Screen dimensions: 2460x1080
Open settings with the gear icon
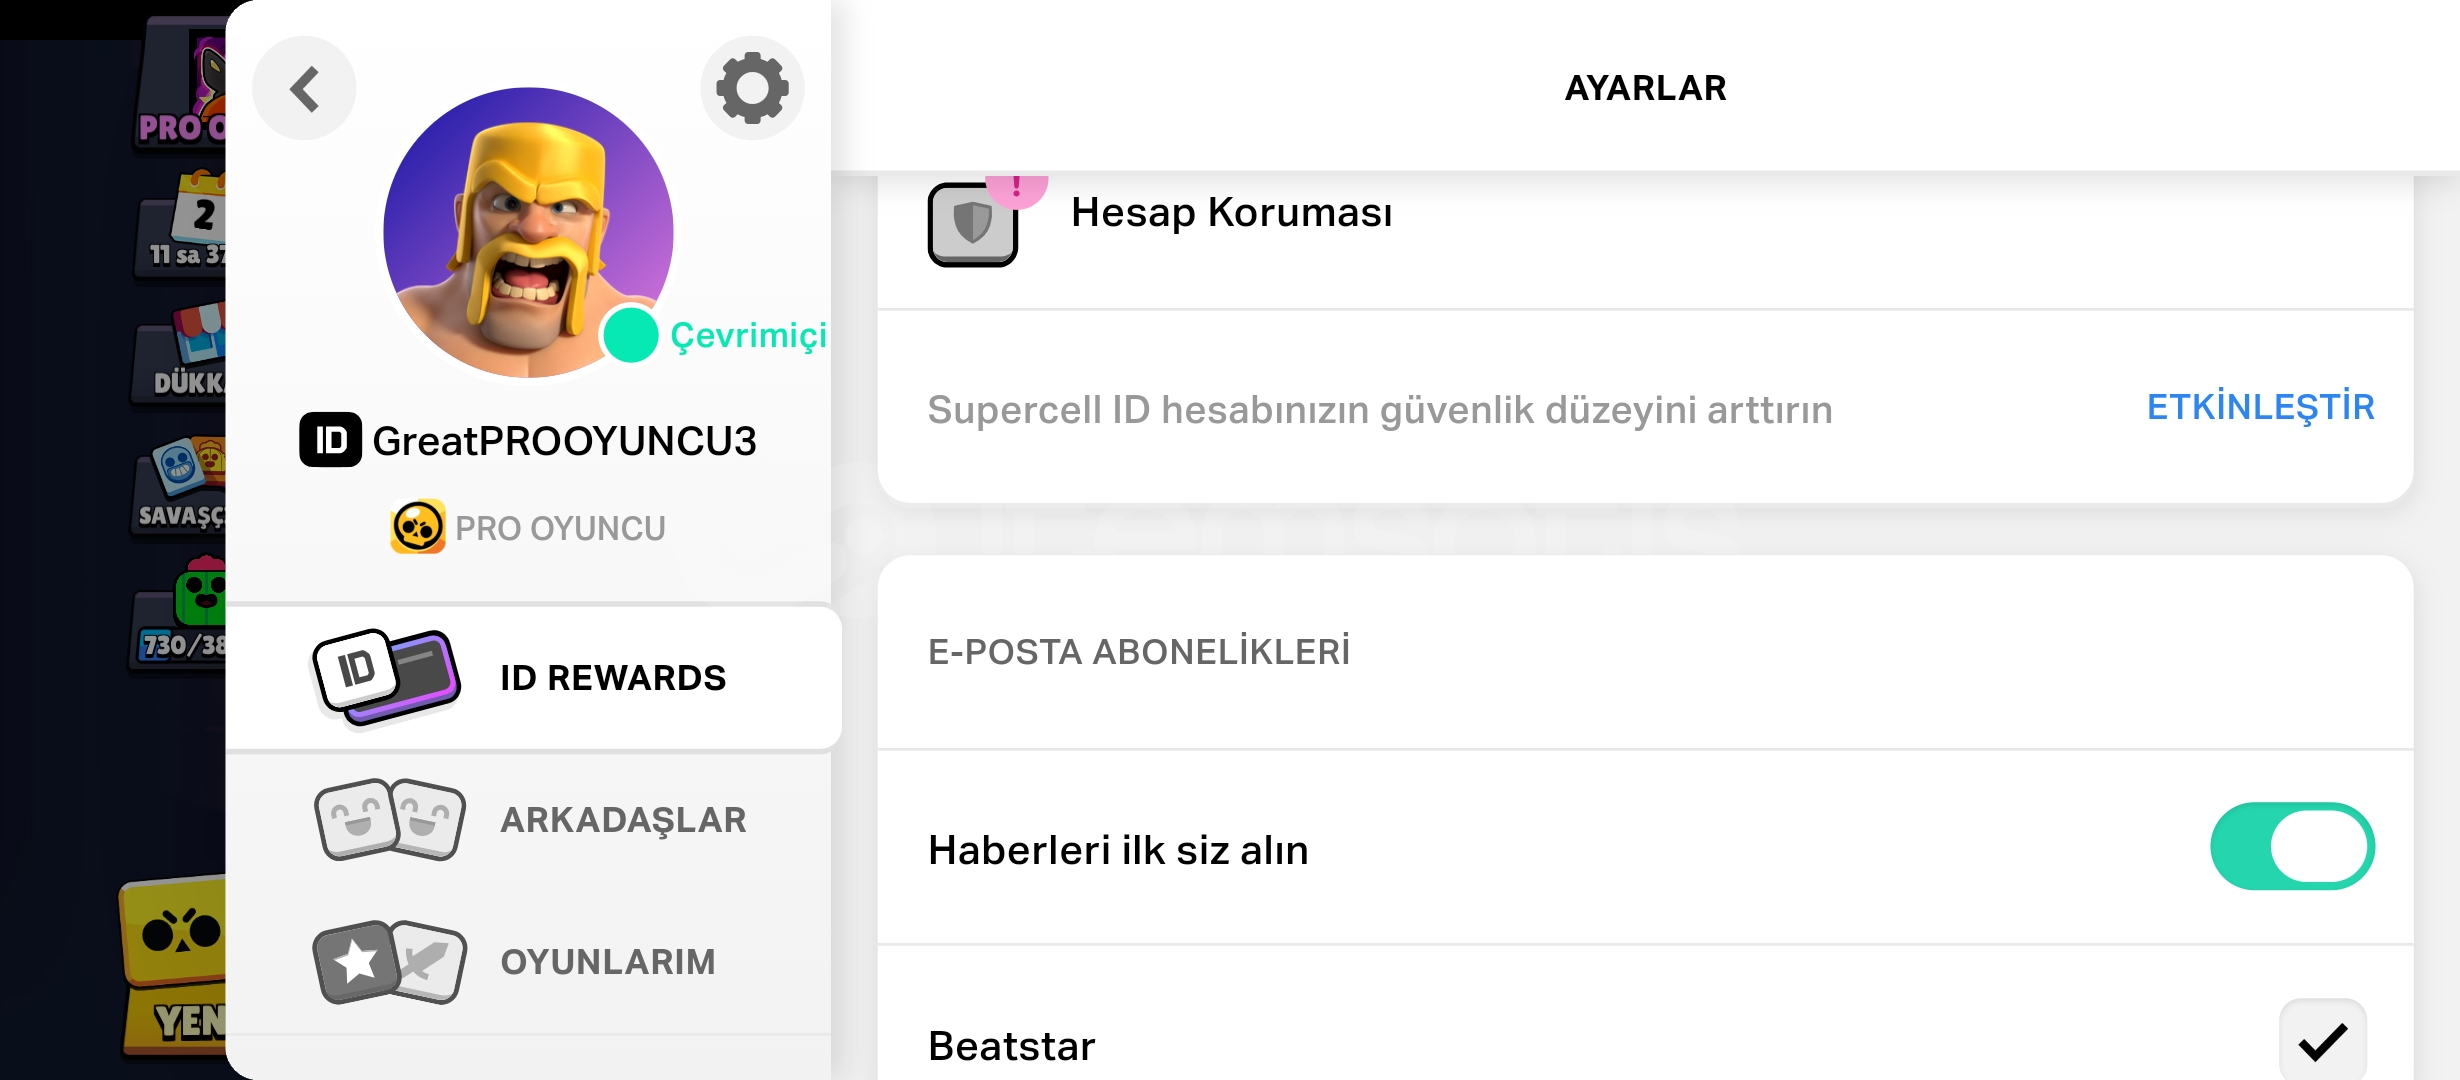tap(752, 89)
